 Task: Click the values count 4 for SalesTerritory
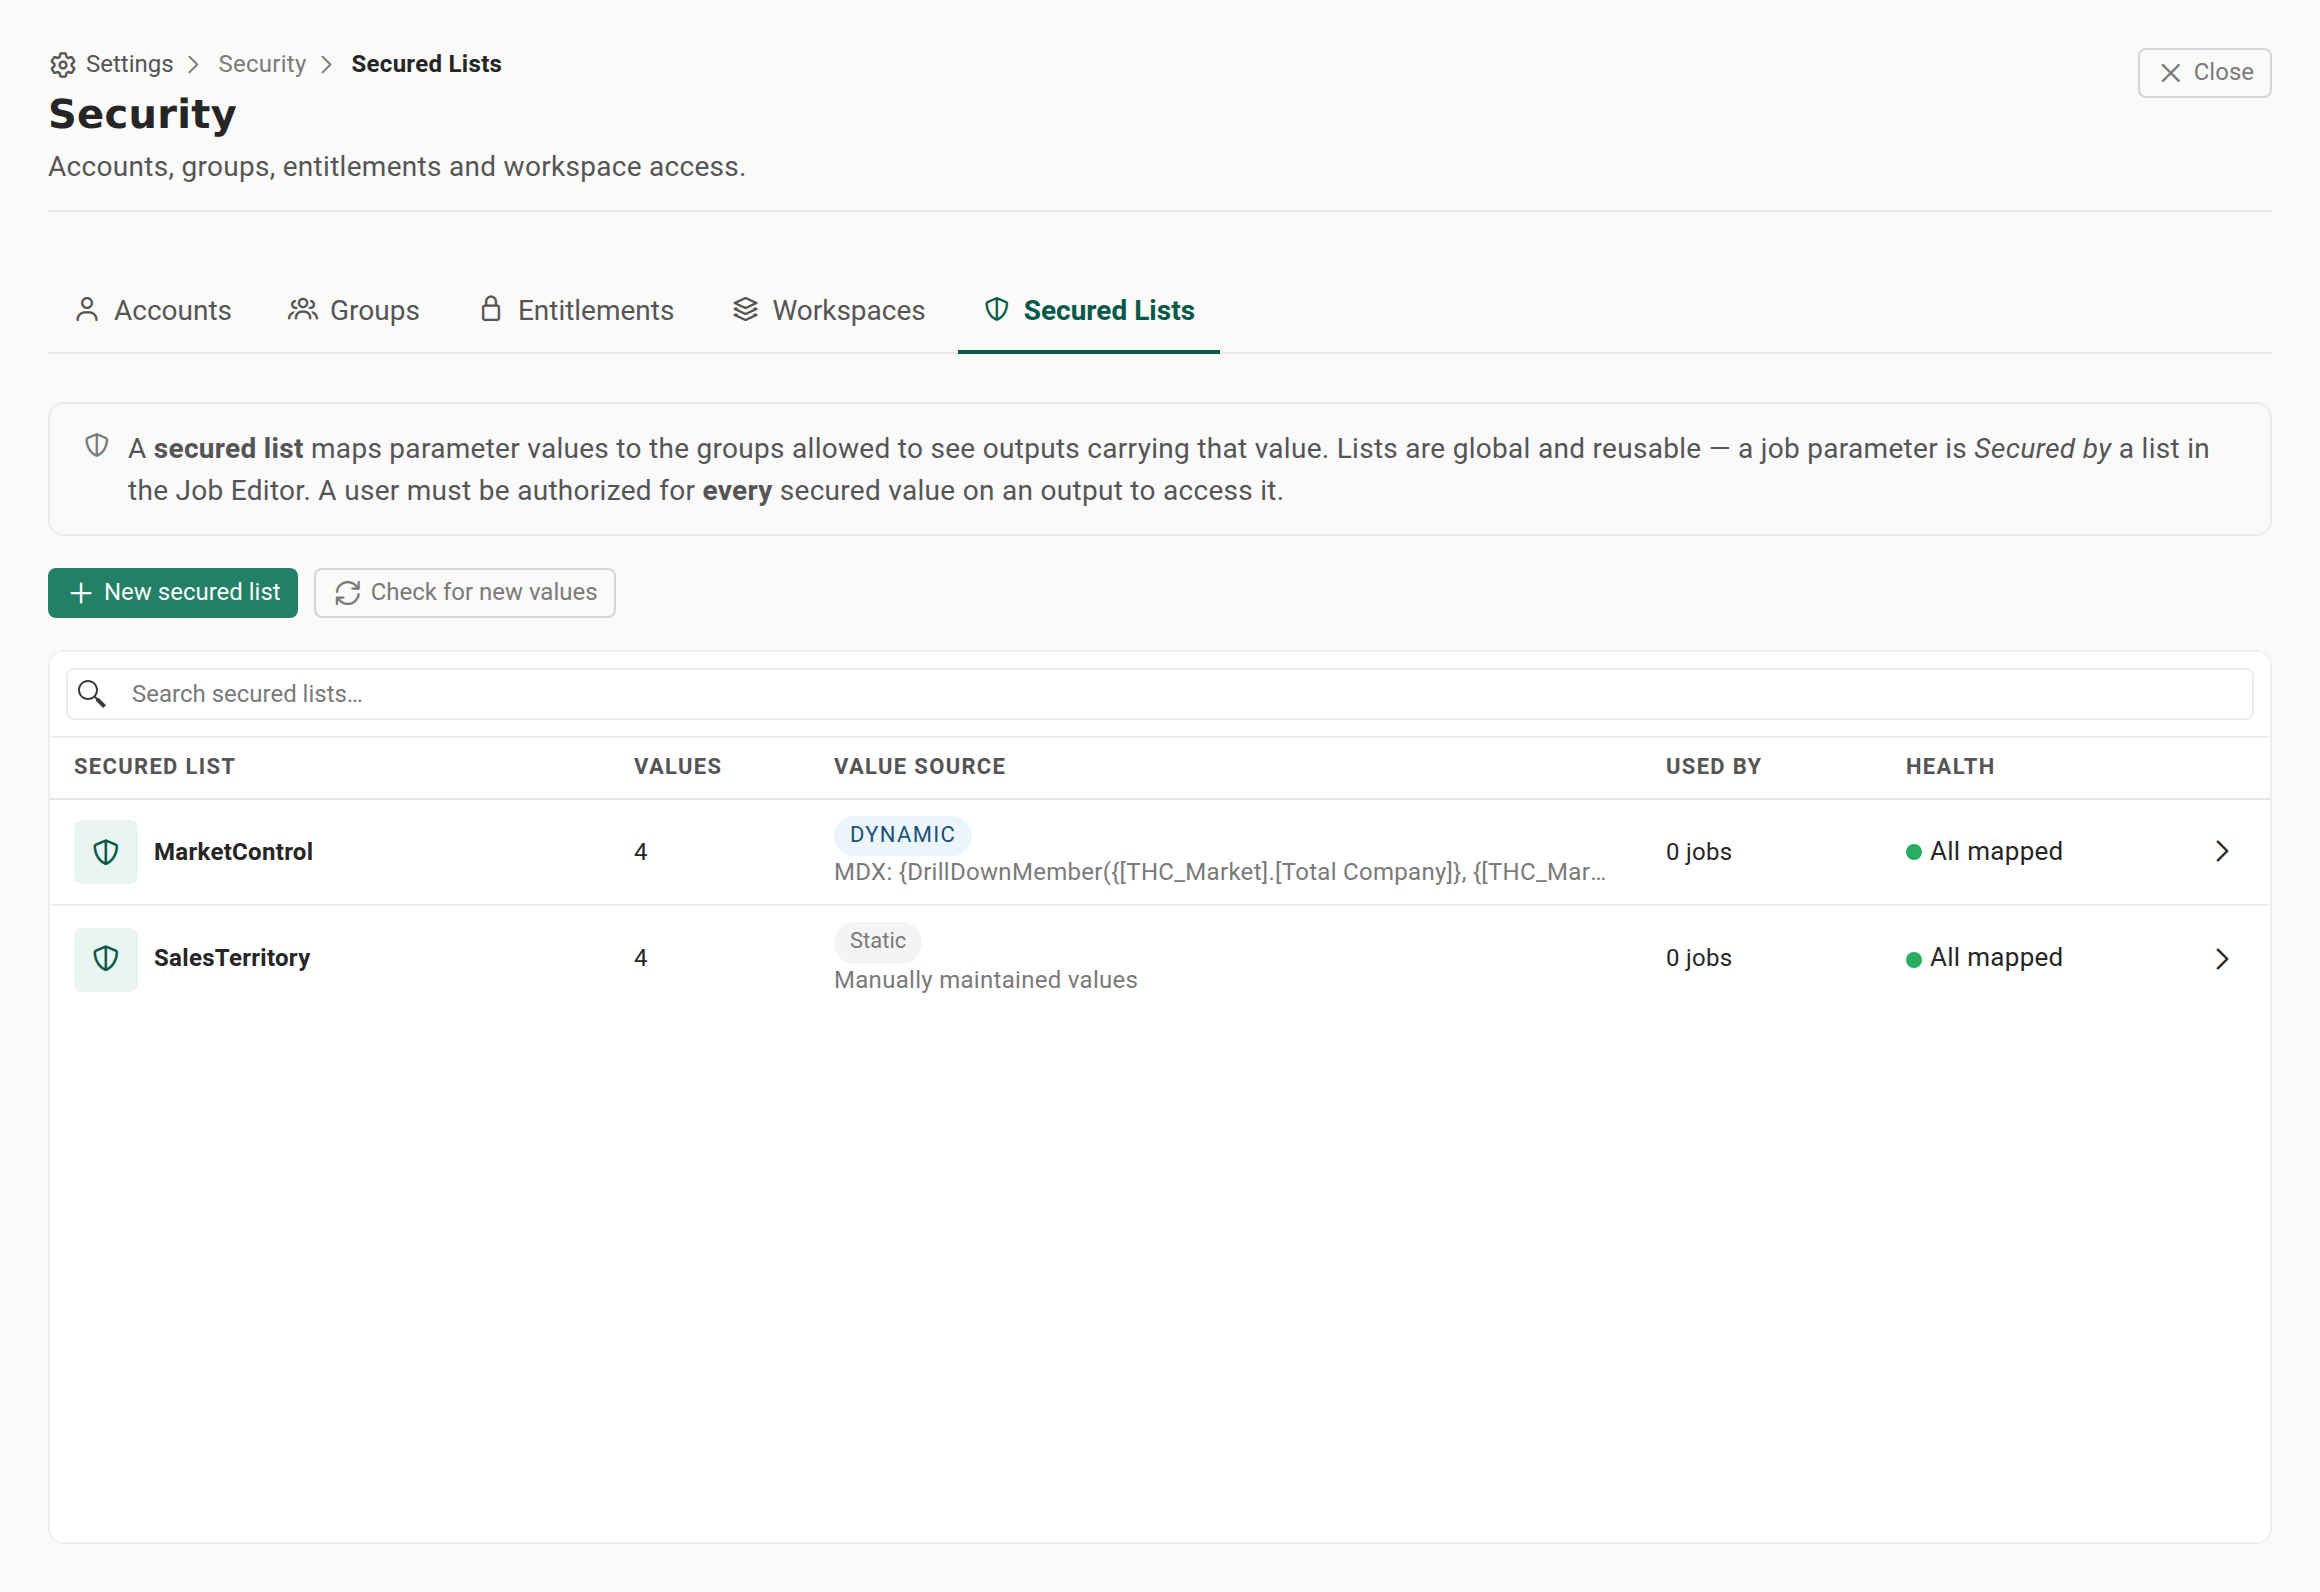[x=641, y=958]
